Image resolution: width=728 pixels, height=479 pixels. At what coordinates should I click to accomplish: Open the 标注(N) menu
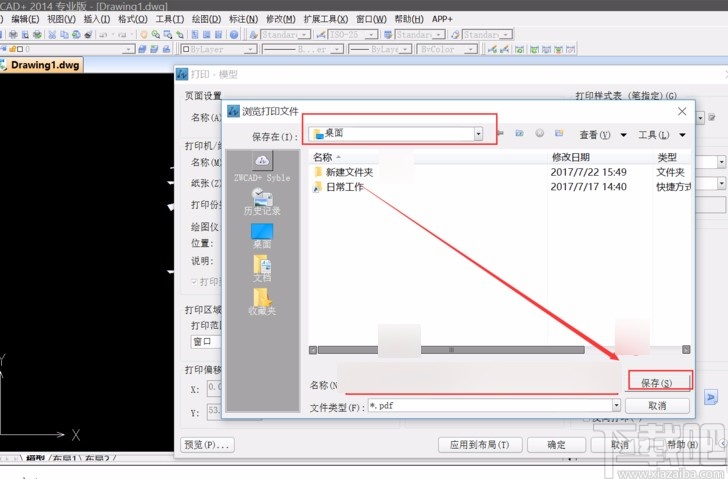coord(243,19)
